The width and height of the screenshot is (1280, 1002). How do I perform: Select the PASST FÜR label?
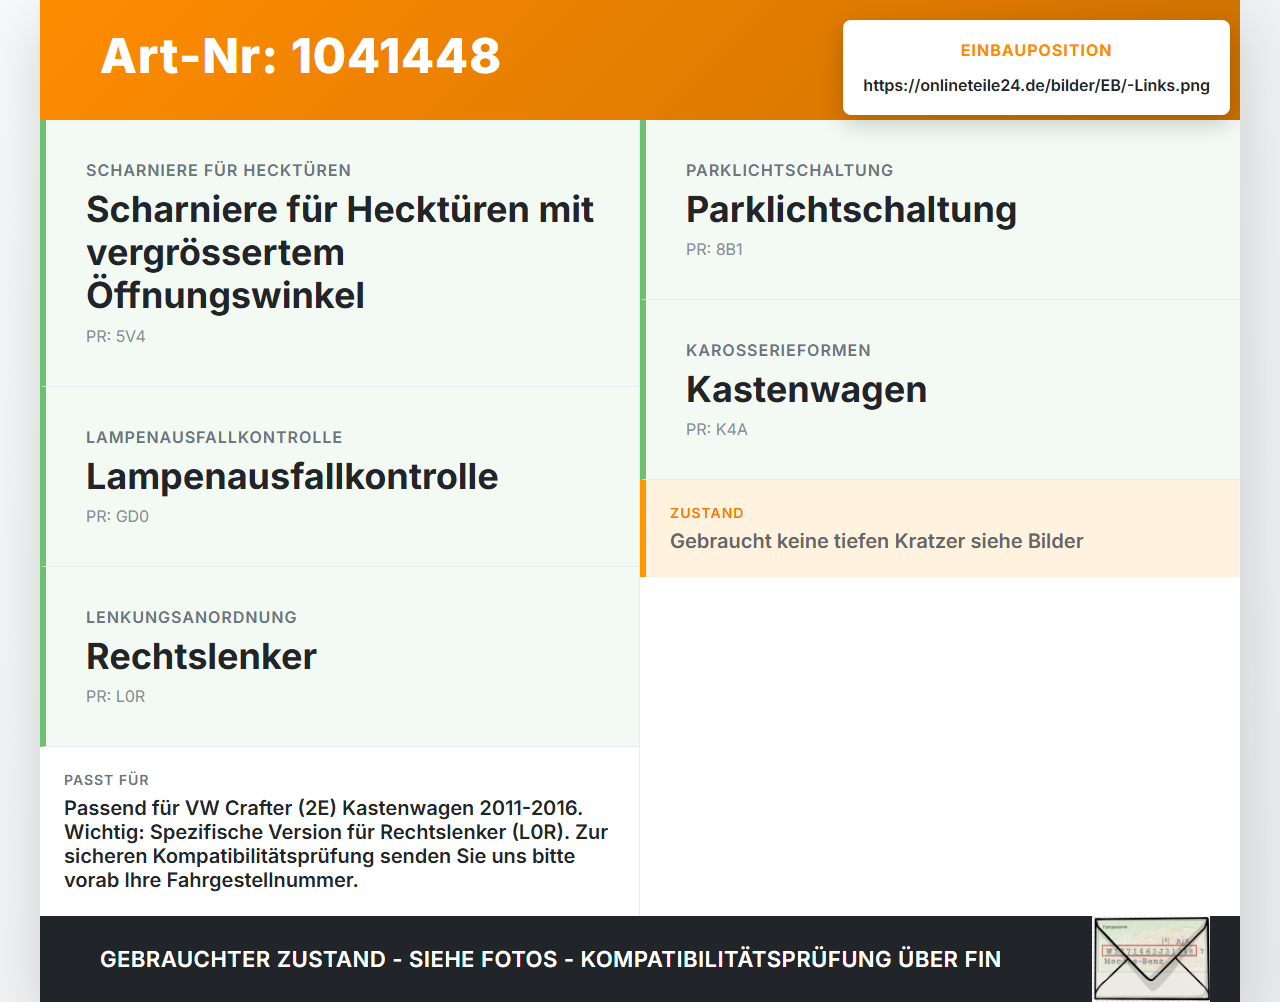(x=106, y=780)
